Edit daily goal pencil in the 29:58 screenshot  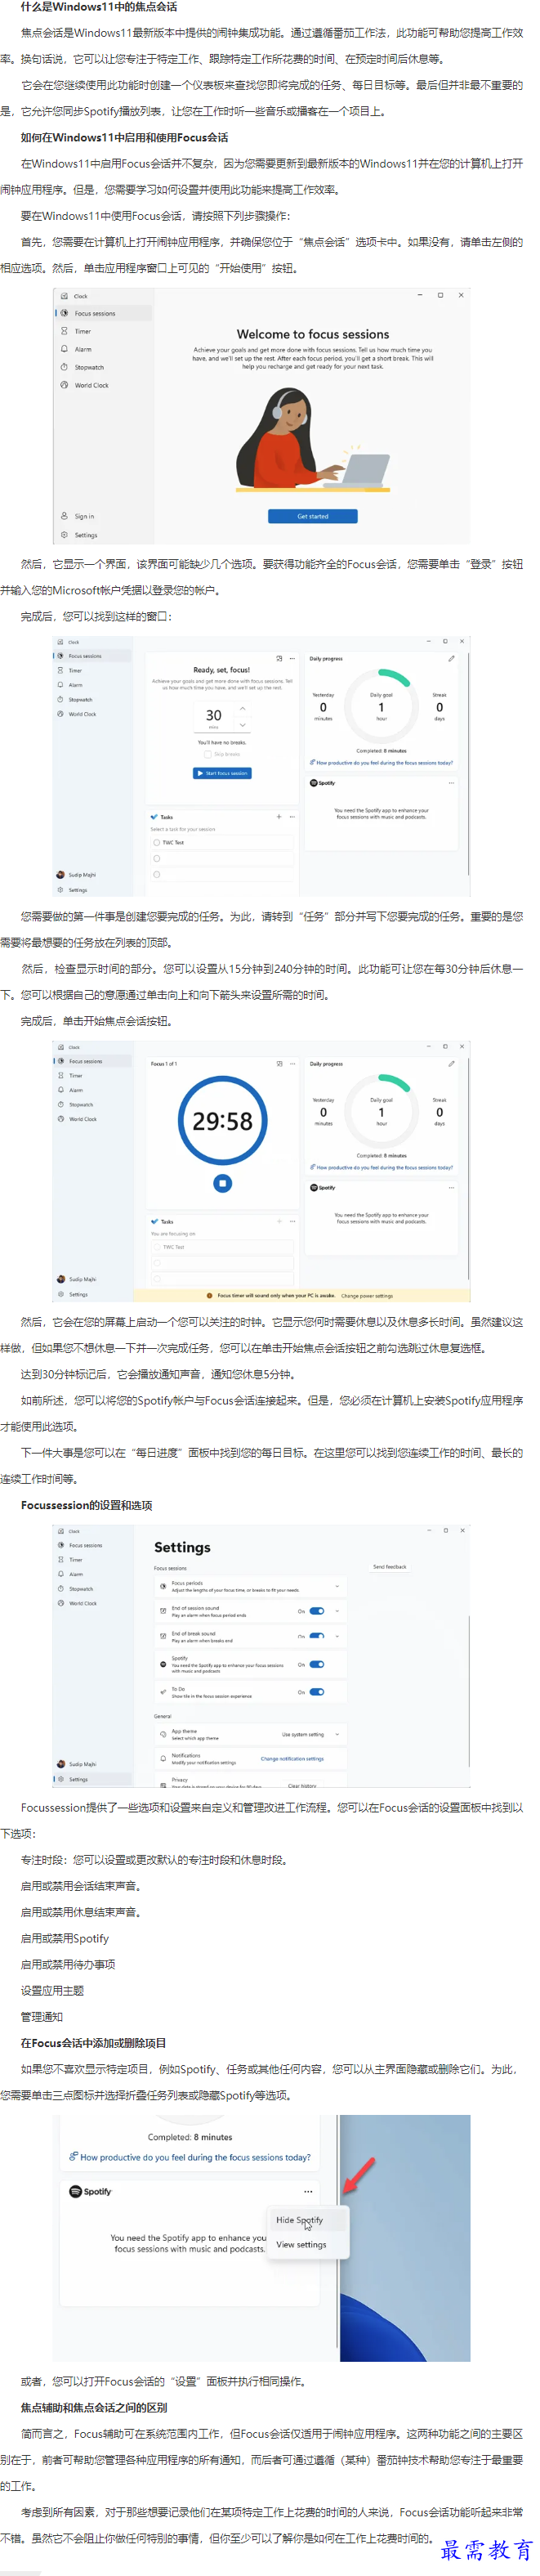click(451, 1063)
